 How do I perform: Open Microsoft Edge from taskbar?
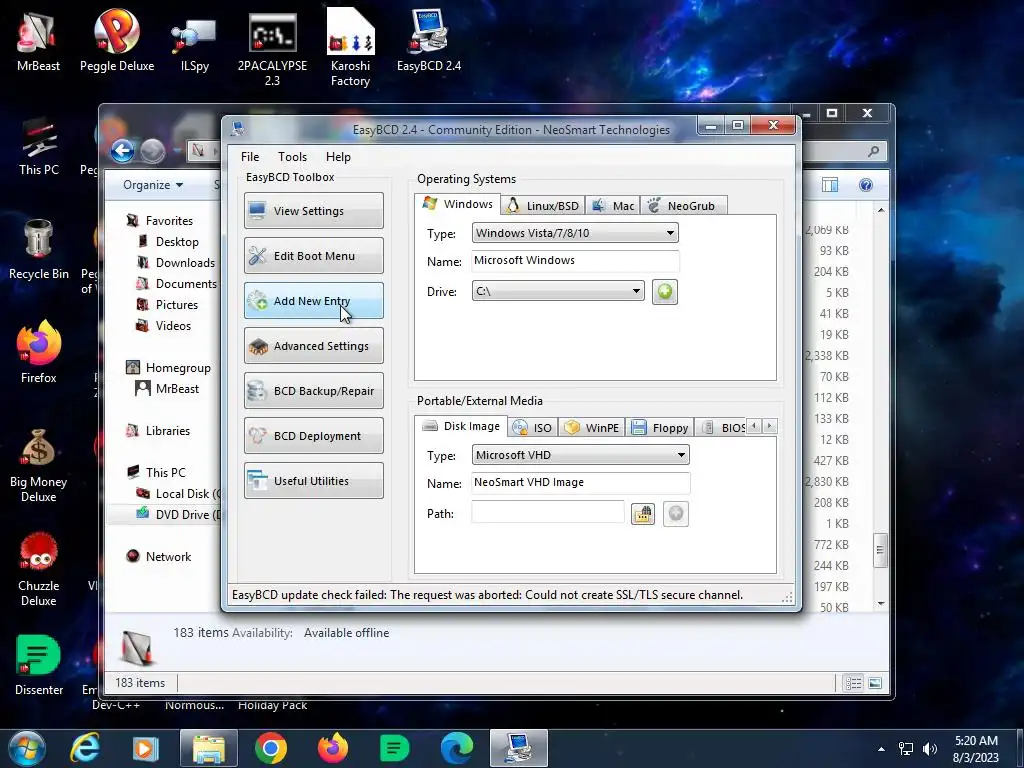[456, 748]
